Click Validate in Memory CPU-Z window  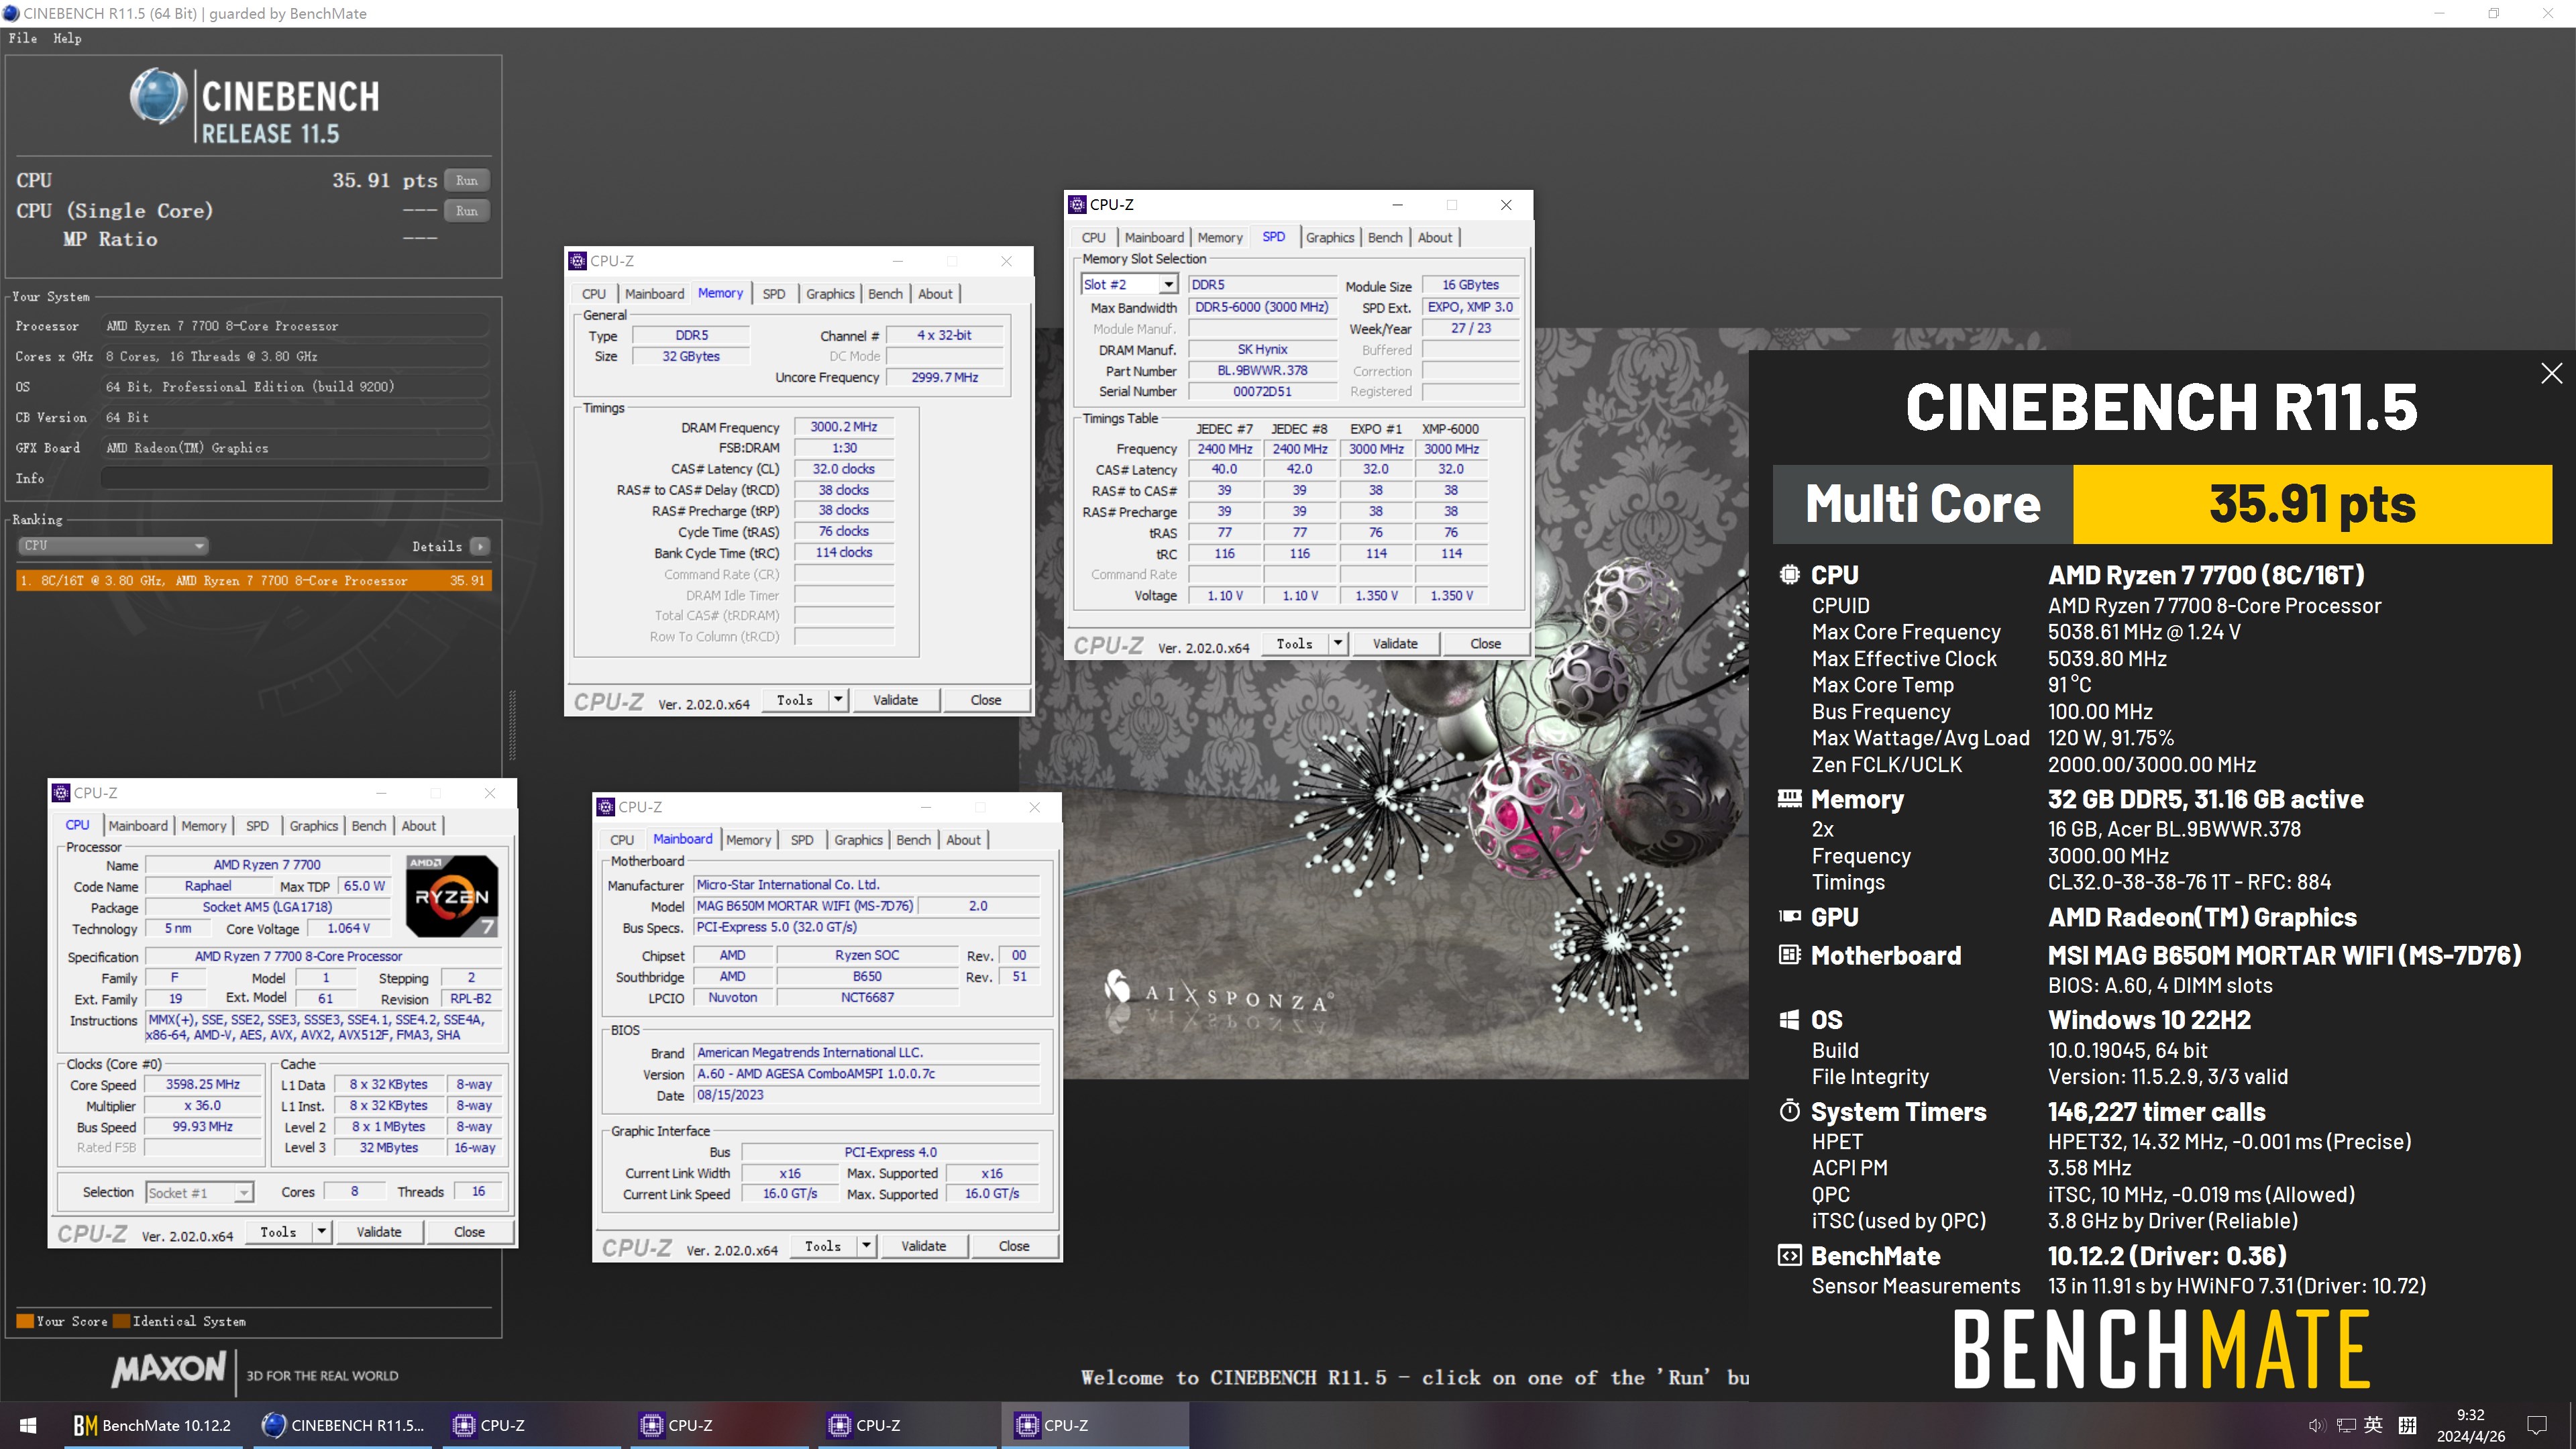[x=895, y=700]
